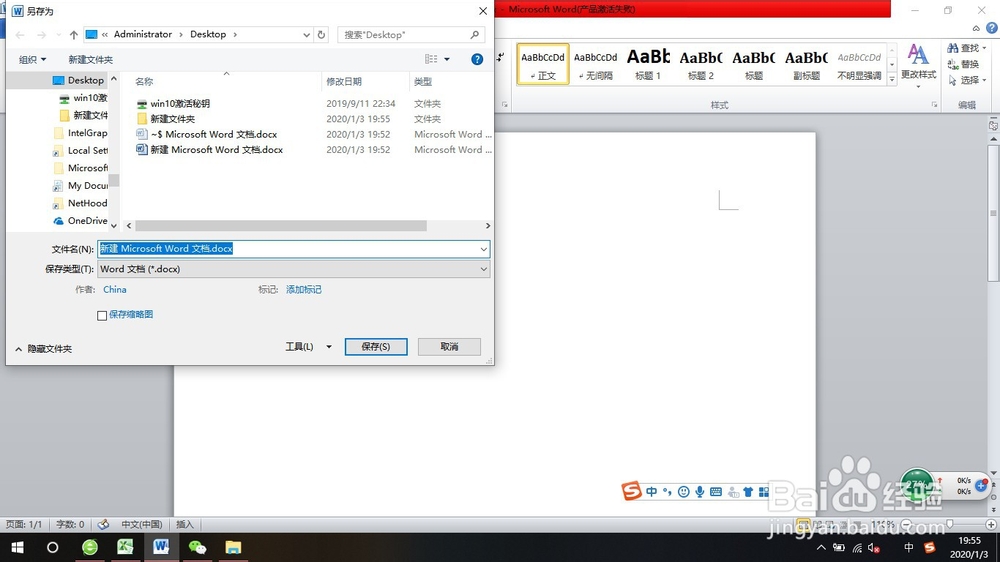Screen dimensions: 1000x562
Task: Open Cortana search circle
Action: tap(52, 547)
